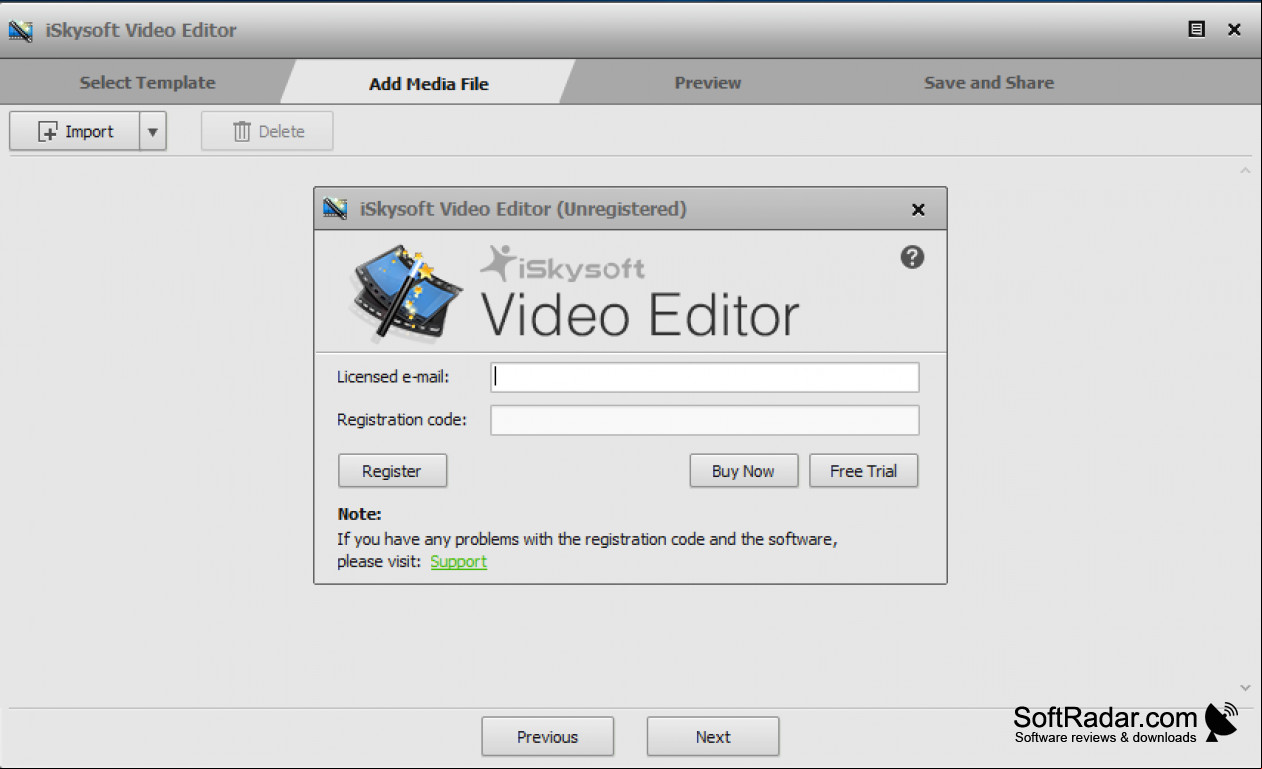Click the Buy Now button

[x=743, y=471]
